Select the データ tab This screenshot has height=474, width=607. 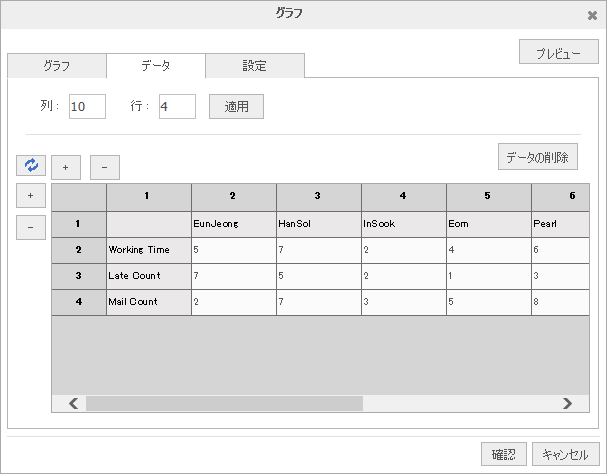point(155,66)
